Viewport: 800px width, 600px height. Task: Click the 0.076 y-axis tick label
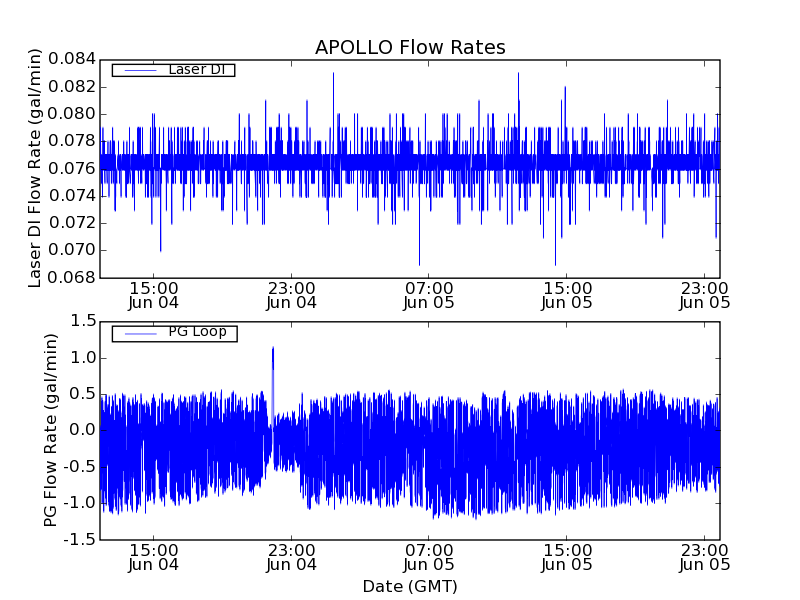pyautogui.click(x=72, y=168)
